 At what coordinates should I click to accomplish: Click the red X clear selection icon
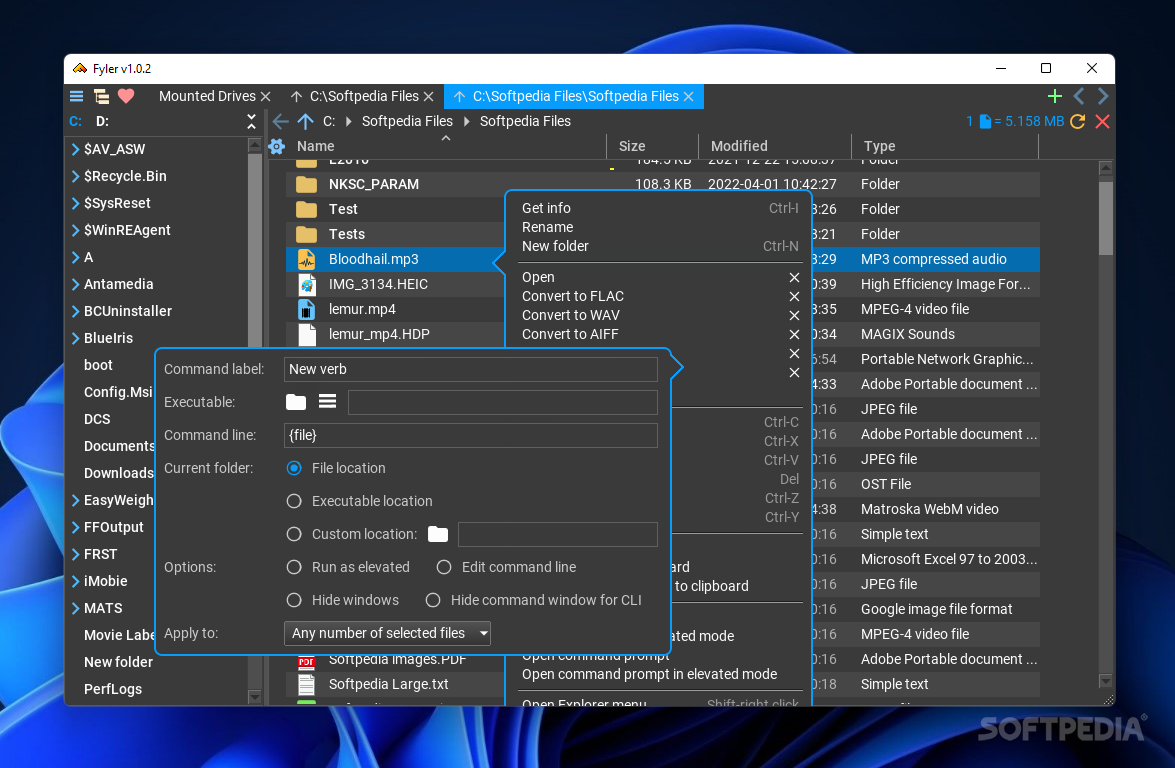coord(1102,121)
